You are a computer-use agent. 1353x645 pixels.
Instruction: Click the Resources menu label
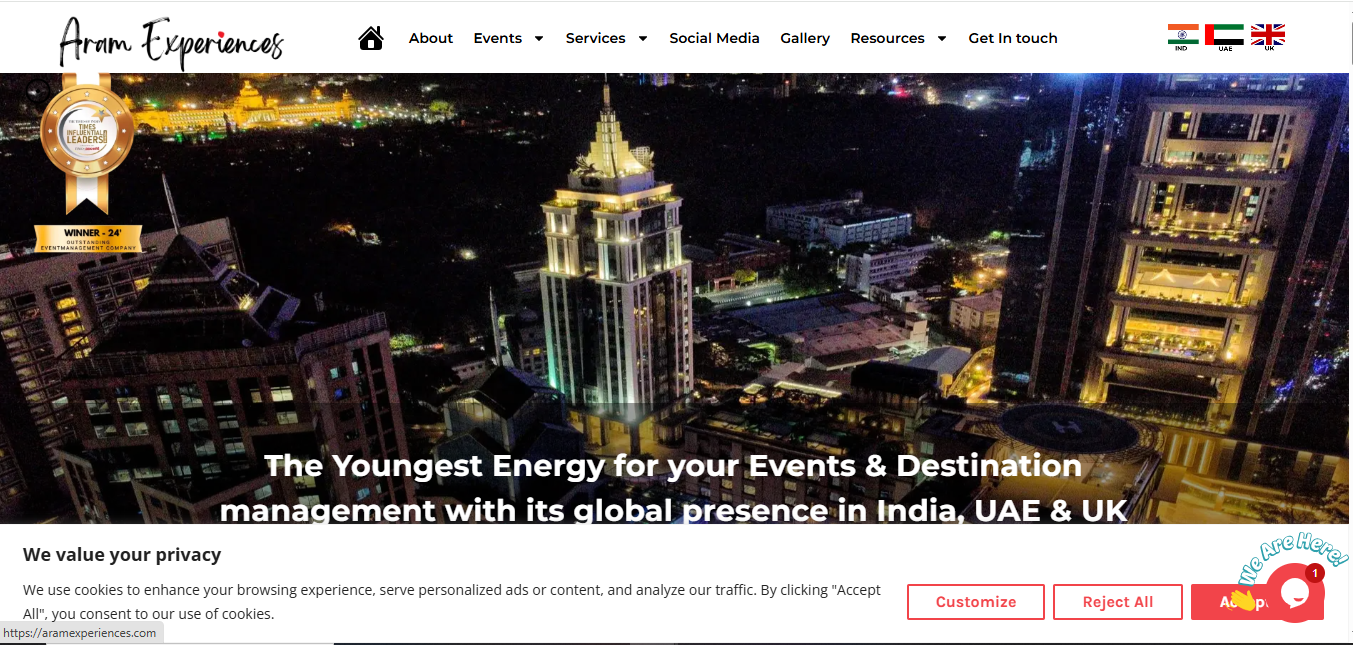(x=887, y=38)
